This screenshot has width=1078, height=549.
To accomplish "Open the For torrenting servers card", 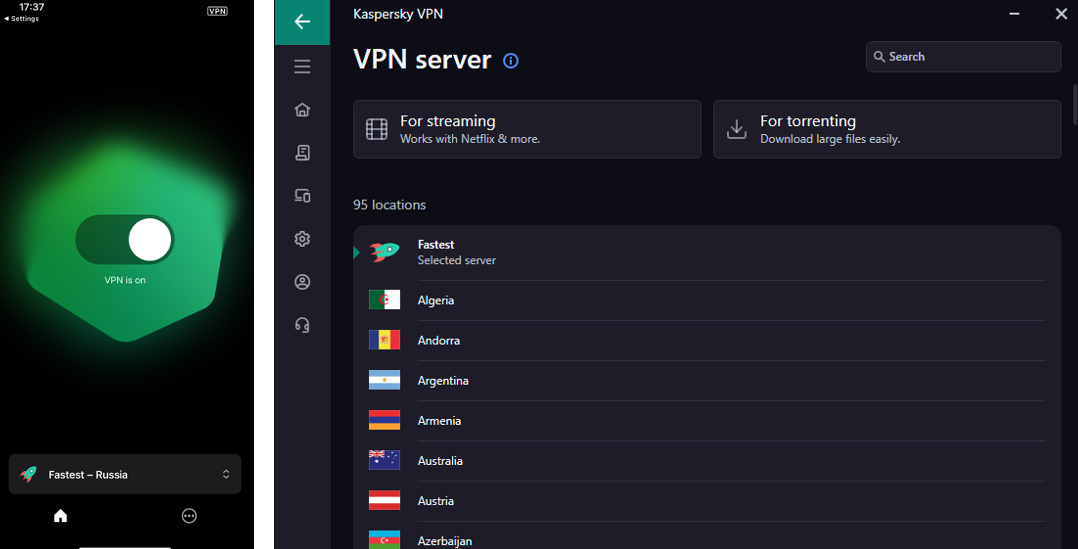I will (x=886, y=129).
